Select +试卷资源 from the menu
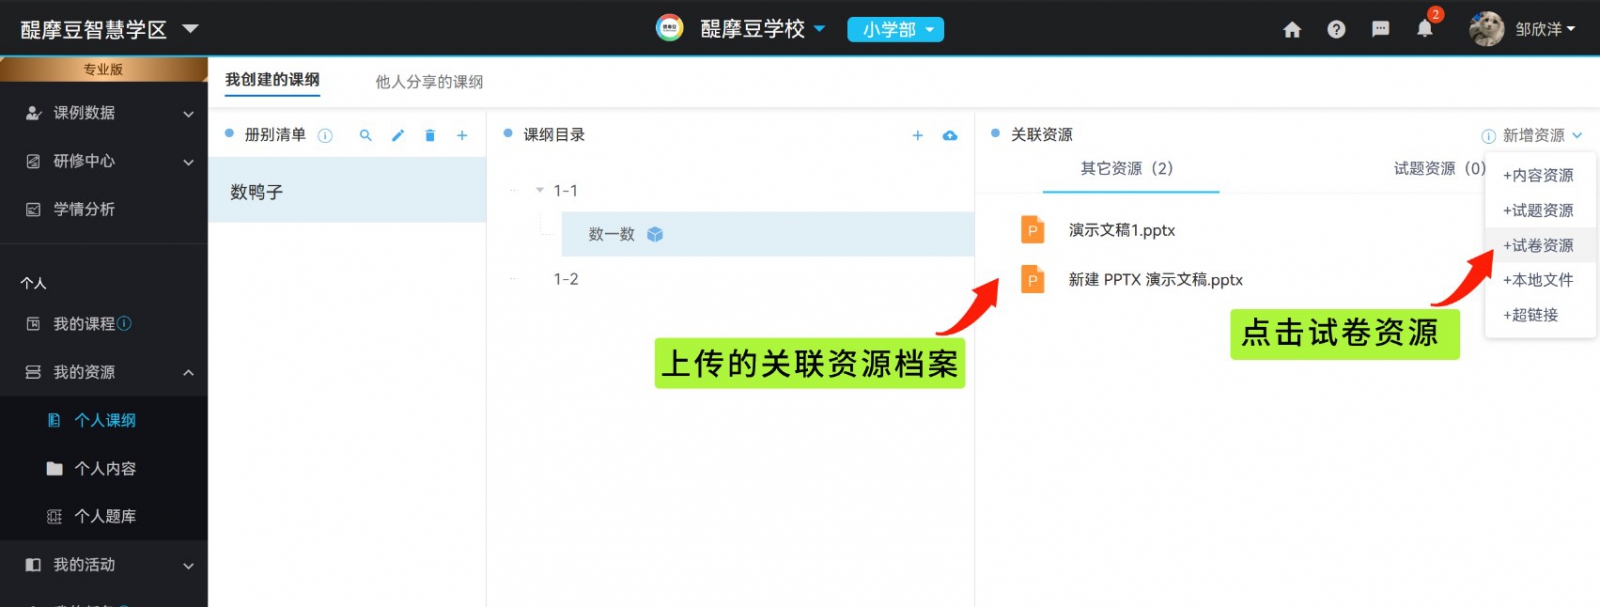 coord(1538,245)
